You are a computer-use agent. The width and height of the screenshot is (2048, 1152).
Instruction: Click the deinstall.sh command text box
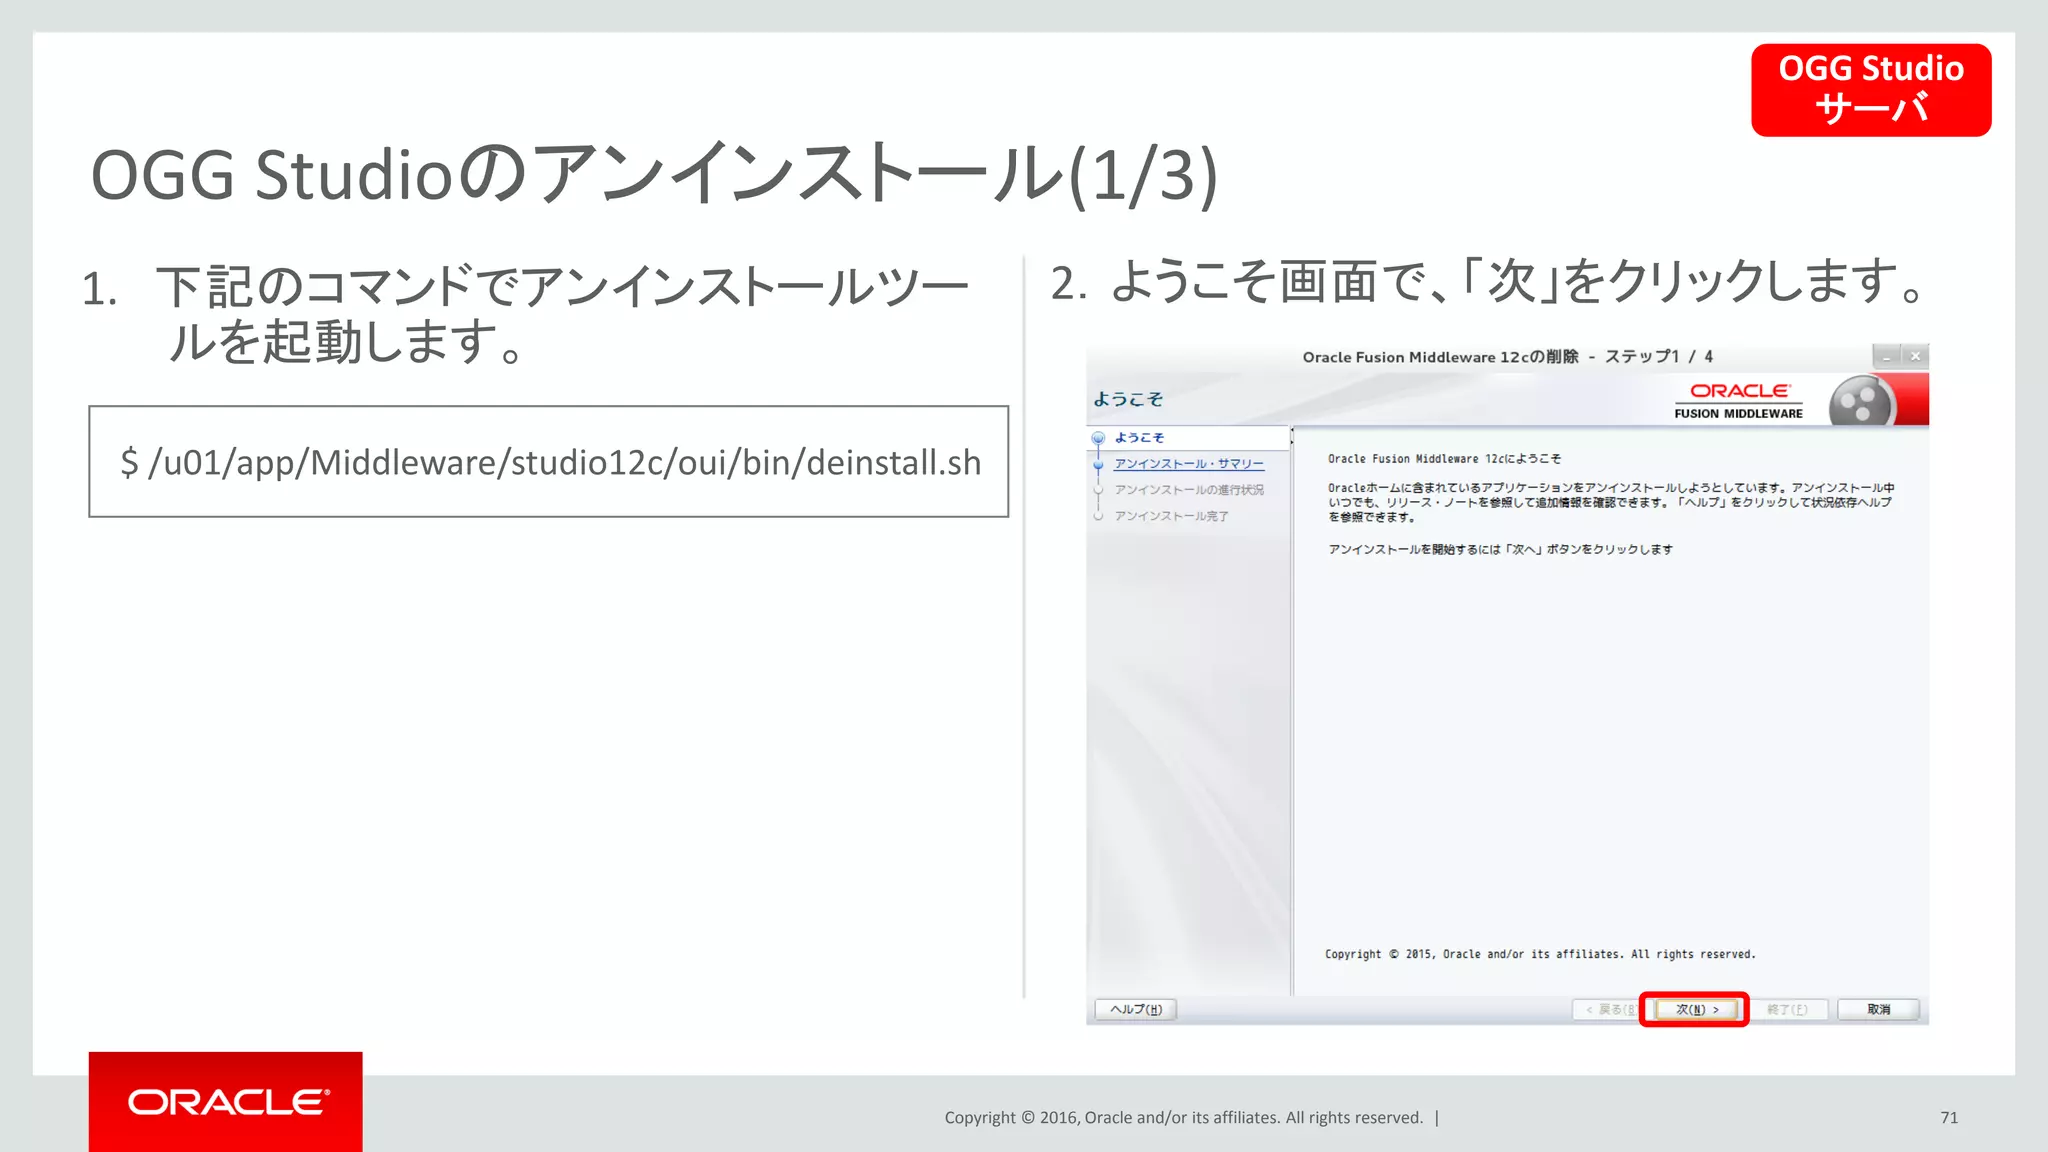tap(549, 461)
